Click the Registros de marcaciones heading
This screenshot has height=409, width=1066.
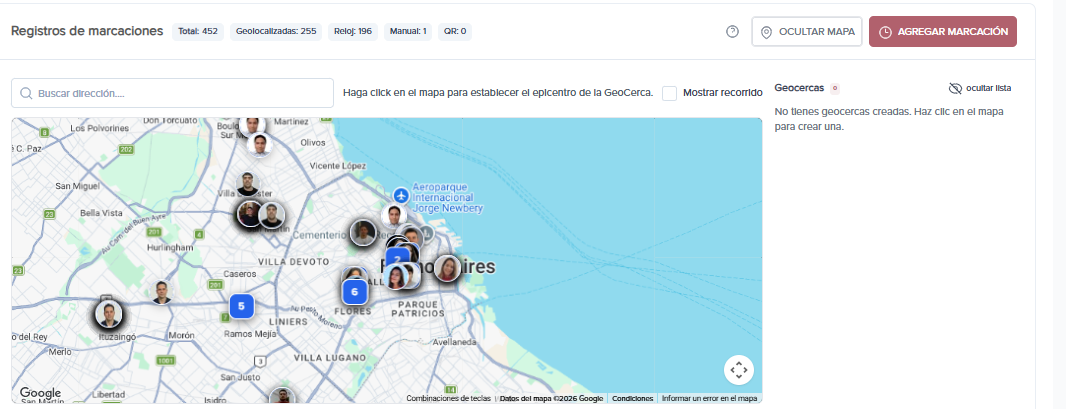(x=87, y=31)
